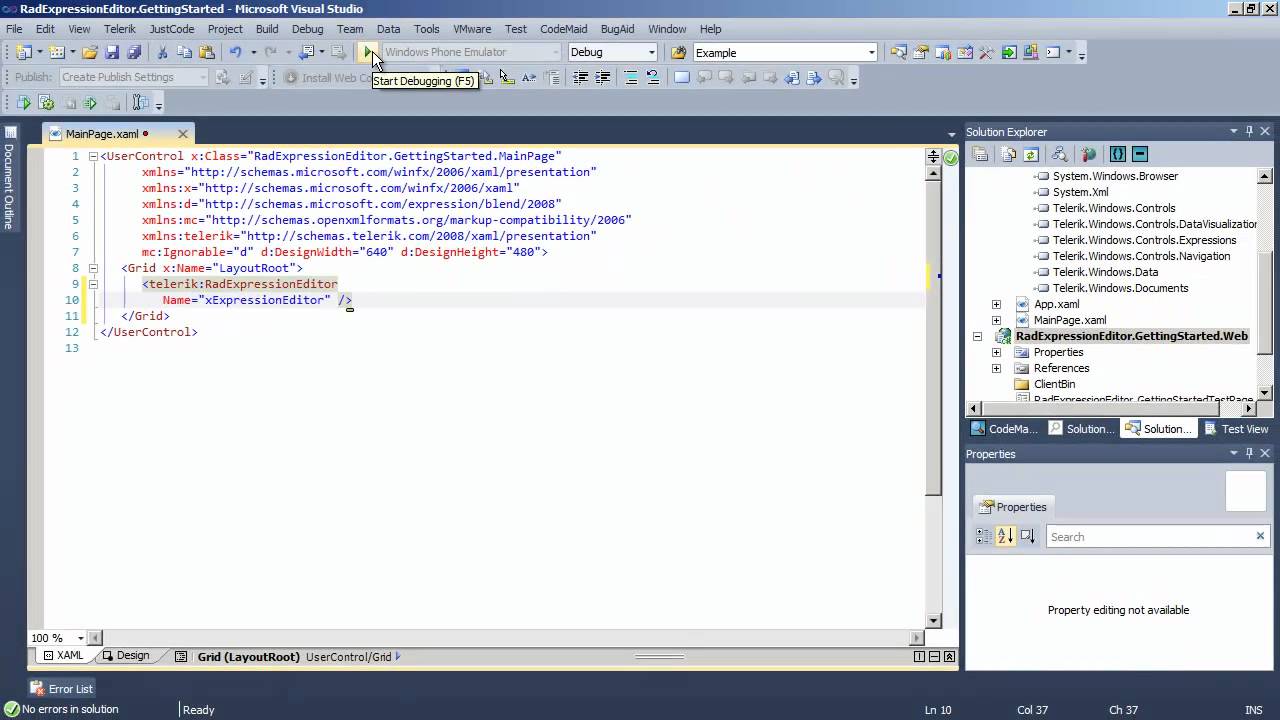Close the MainPage.xaml document tab
Viewport: 1280px width, 720px height.
tap(183, 134)
